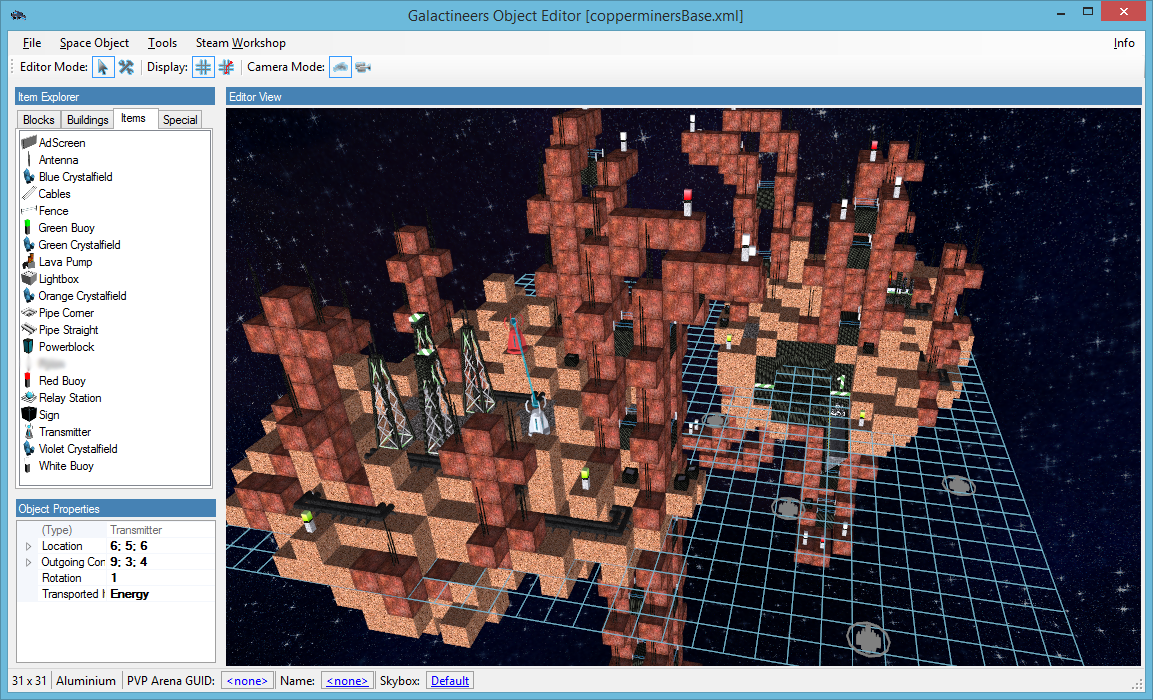
Task: Select the pointer editor mode tool
Action: 102,67
